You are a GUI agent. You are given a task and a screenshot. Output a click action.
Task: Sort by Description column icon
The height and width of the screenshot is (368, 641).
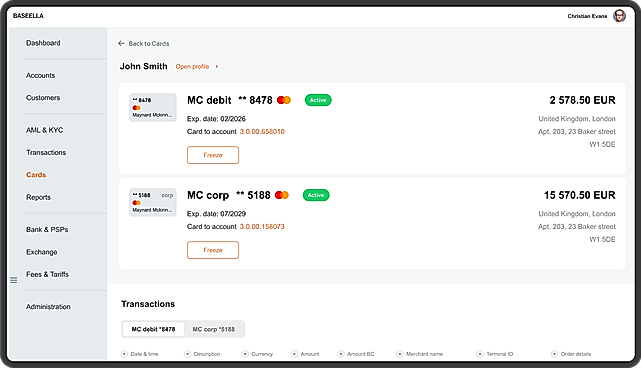click(187, 354)
